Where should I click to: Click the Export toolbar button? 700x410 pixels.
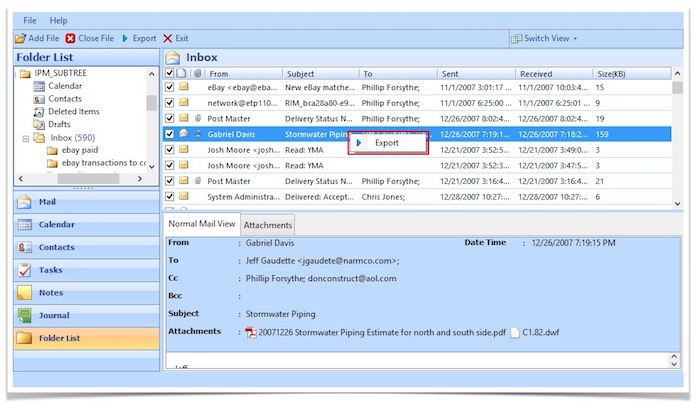[x=139, y=38]
